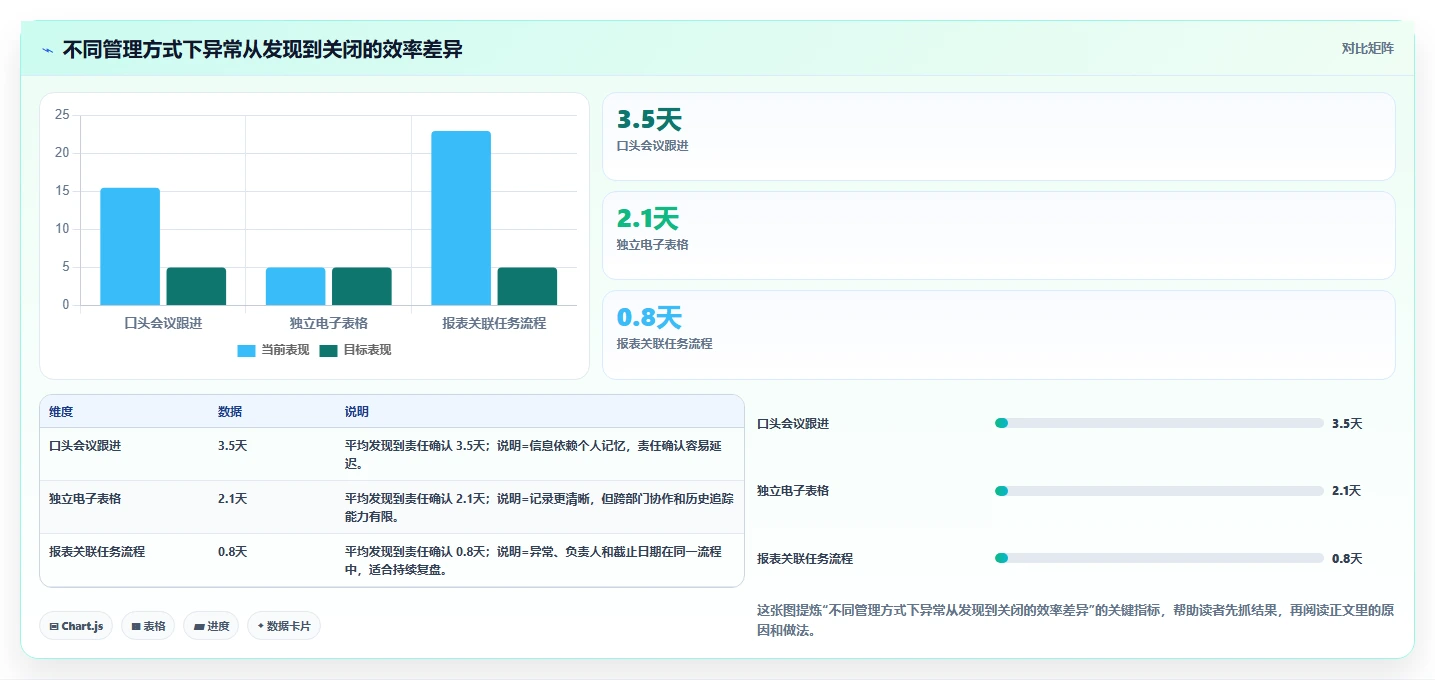Toggle the 目标表现 legend swatch
Screen dimensions: 1435x680
click(329, 350)
